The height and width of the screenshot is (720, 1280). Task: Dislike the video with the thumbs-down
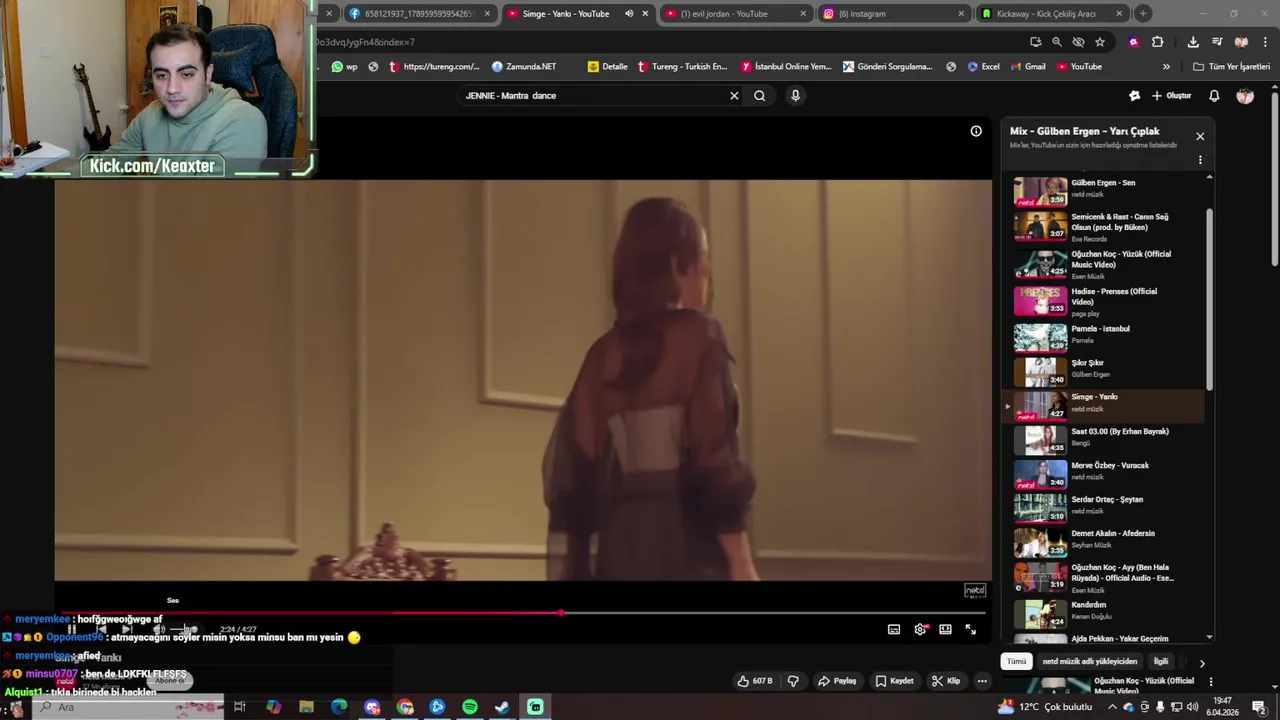(x=793, y=681)
